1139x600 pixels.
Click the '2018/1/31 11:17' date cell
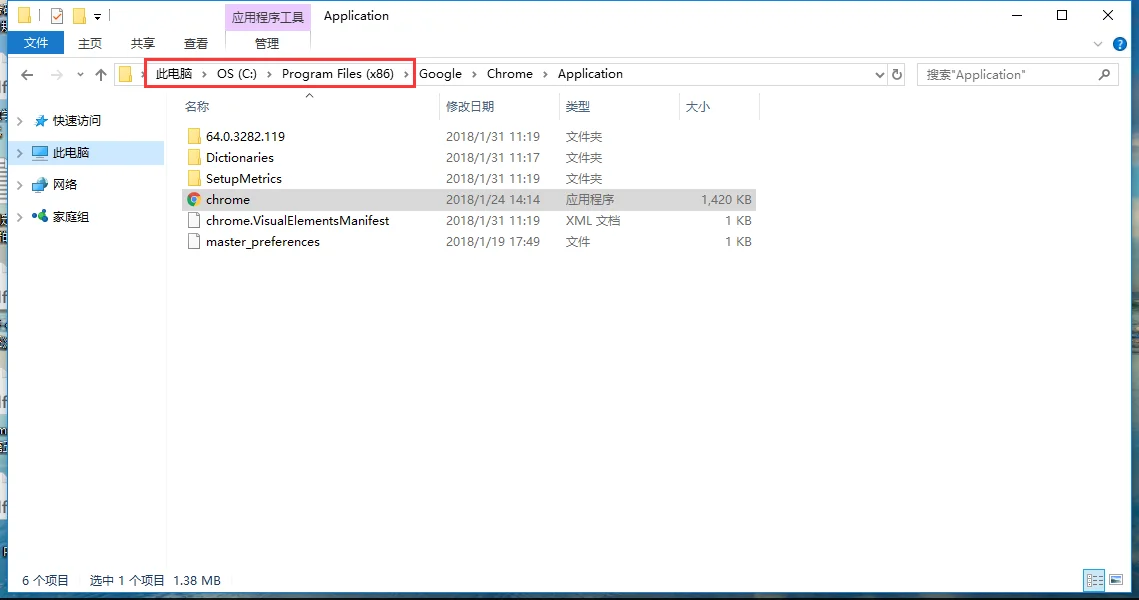click(x=493, y=157)
